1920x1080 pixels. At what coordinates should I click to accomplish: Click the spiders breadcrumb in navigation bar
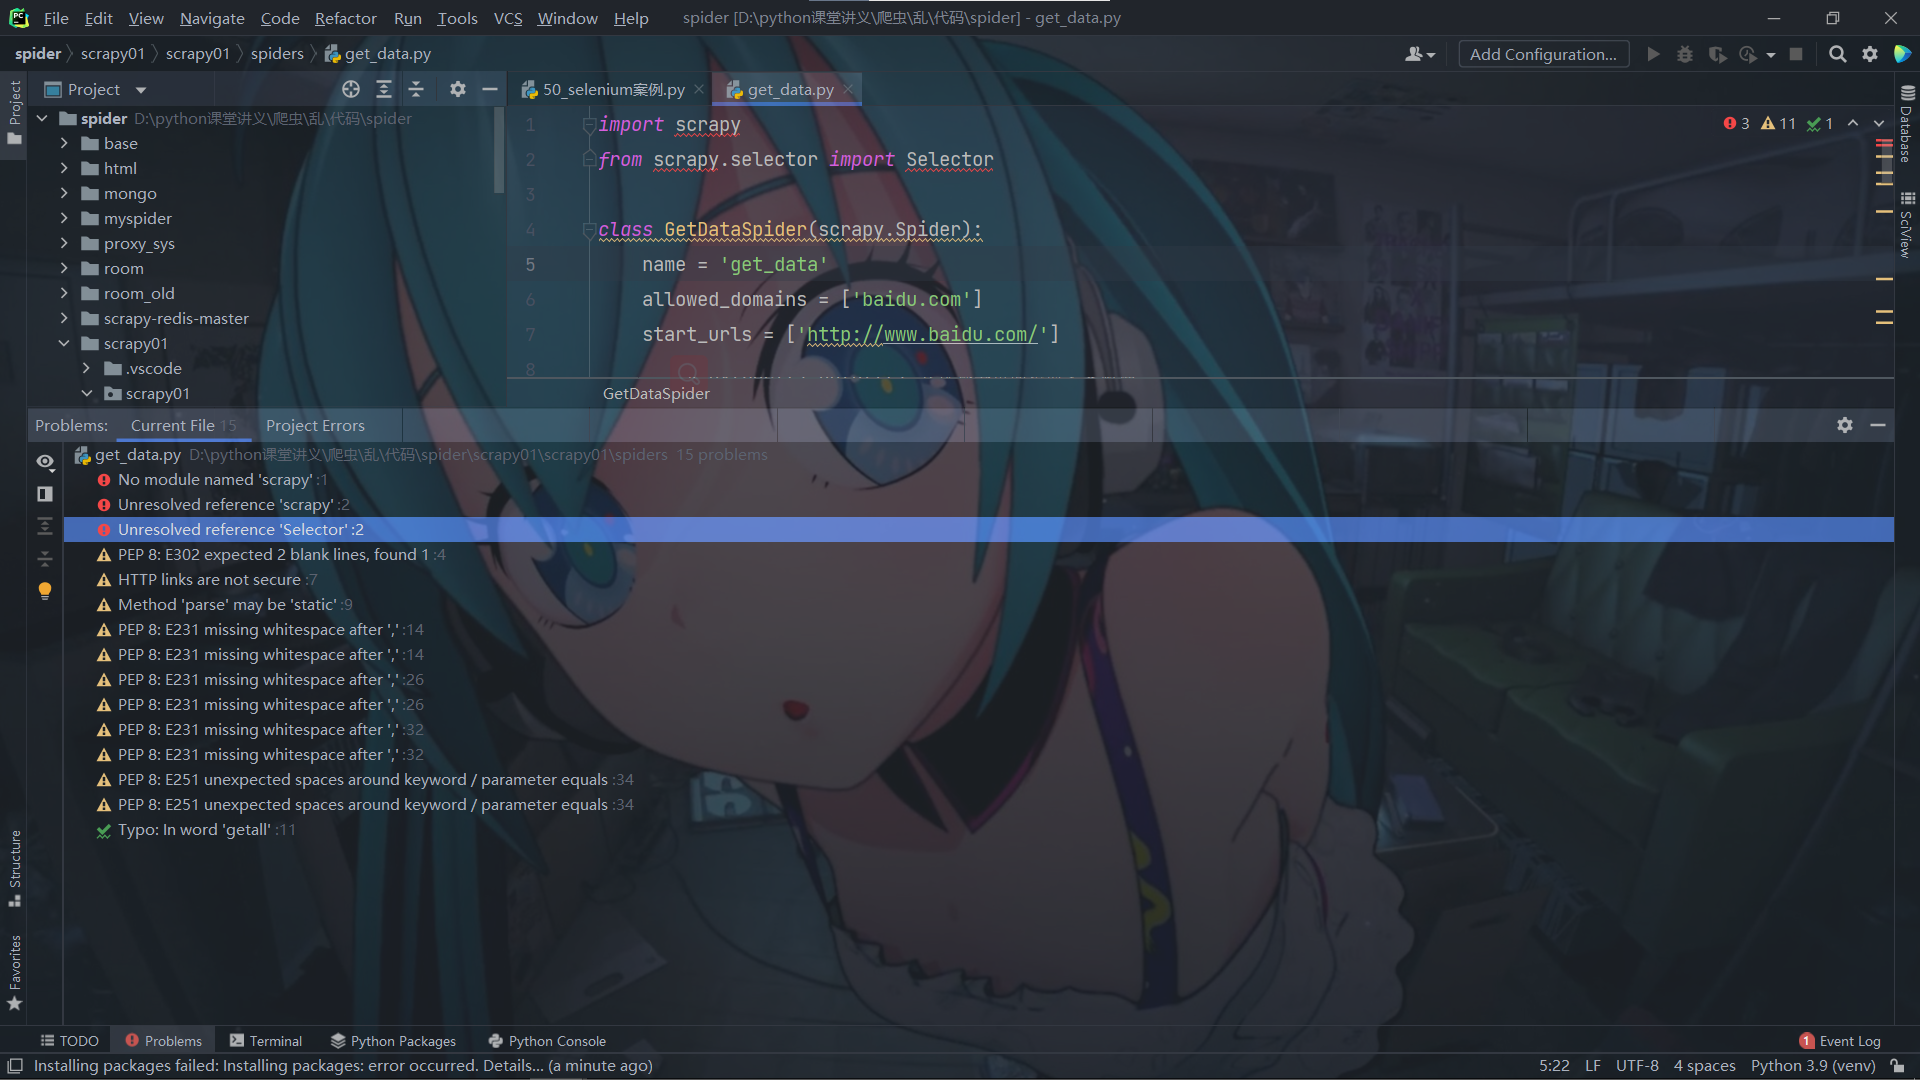click(x=277, y=54)
